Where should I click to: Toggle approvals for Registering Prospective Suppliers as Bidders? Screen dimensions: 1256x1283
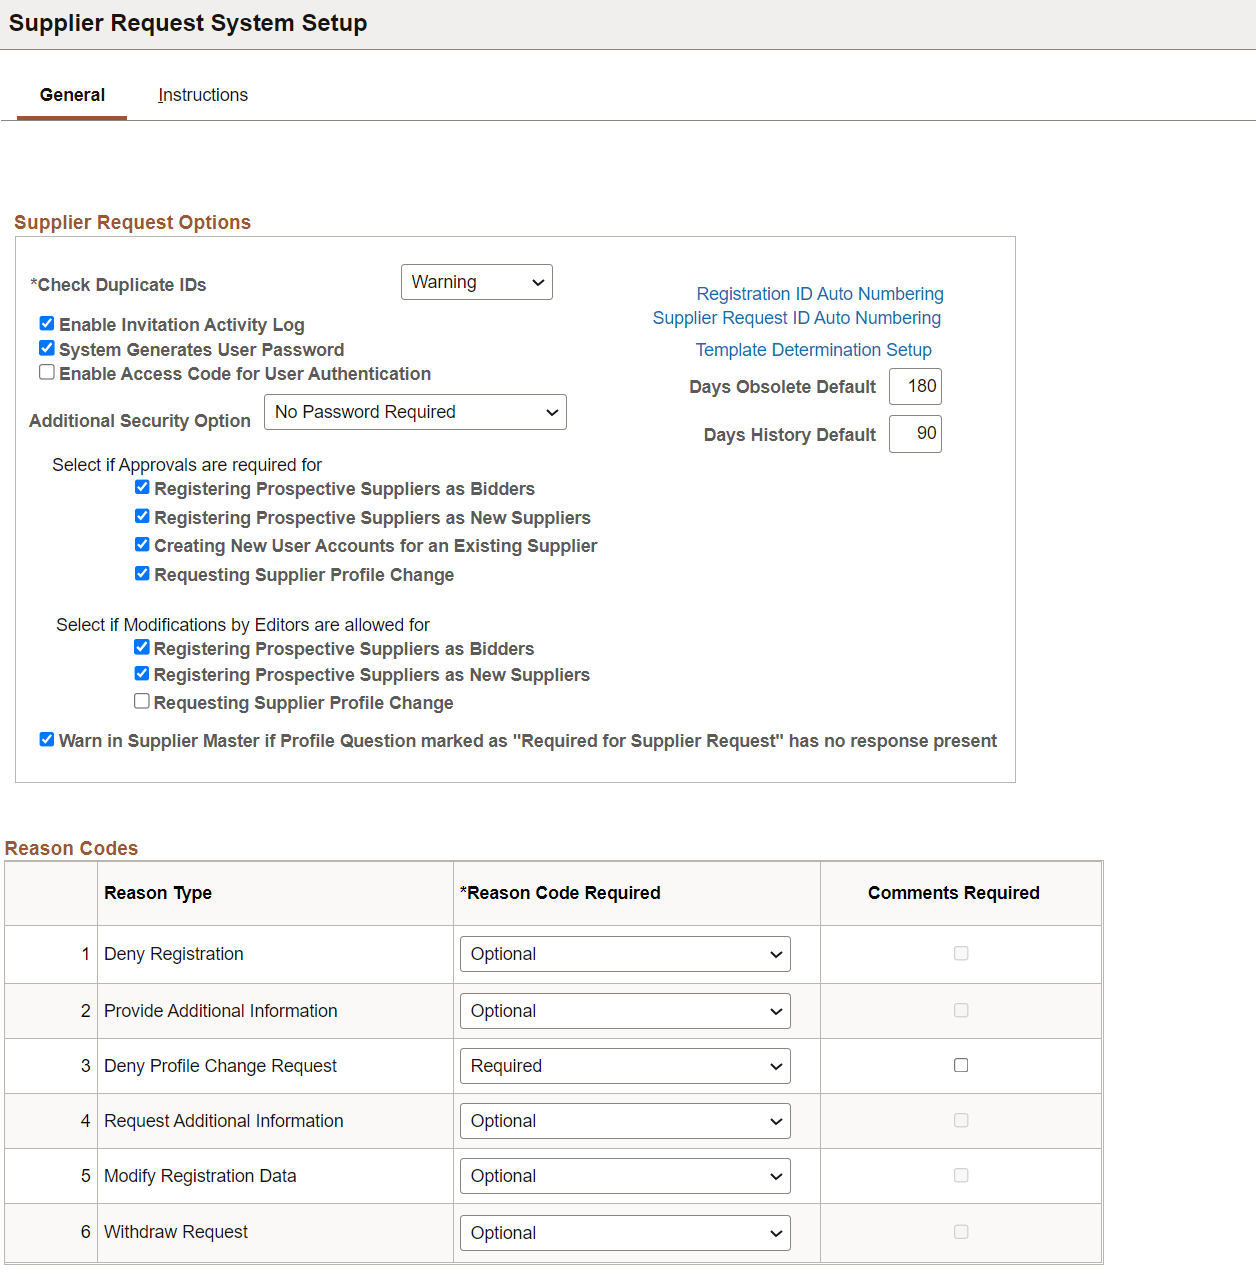[x=142, y=487]
